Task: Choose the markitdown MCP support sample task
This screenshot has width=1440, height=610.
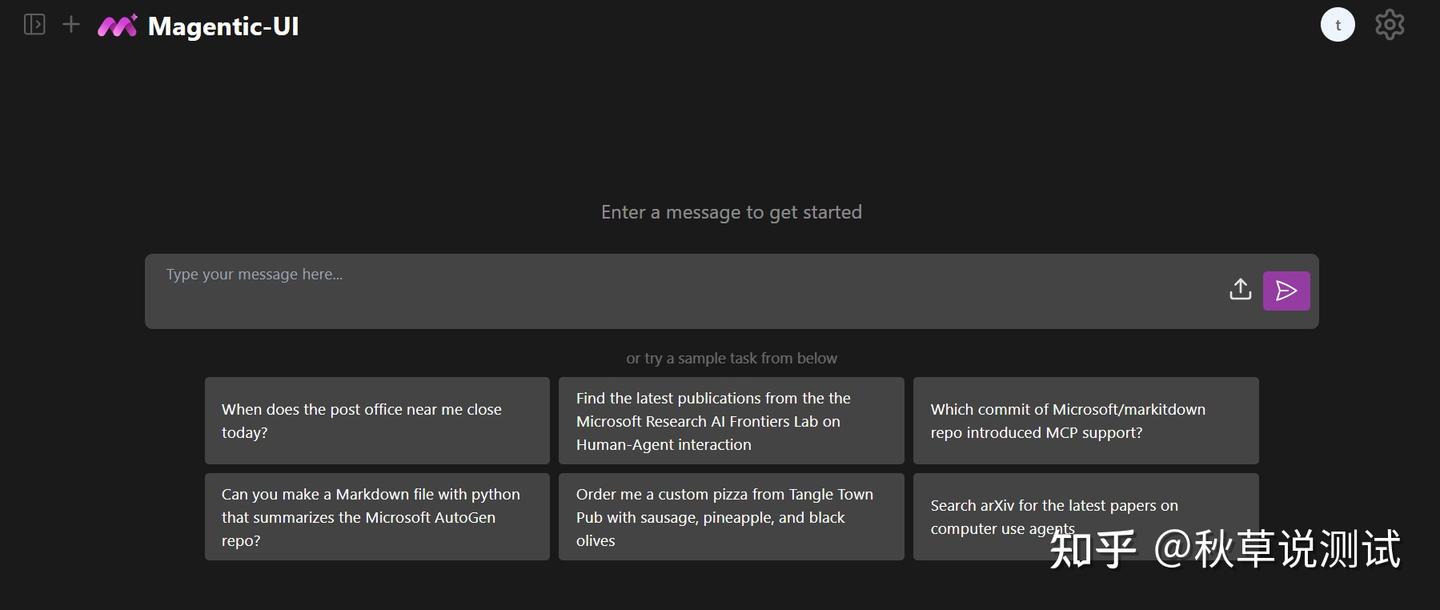Action: point(1086,420)
